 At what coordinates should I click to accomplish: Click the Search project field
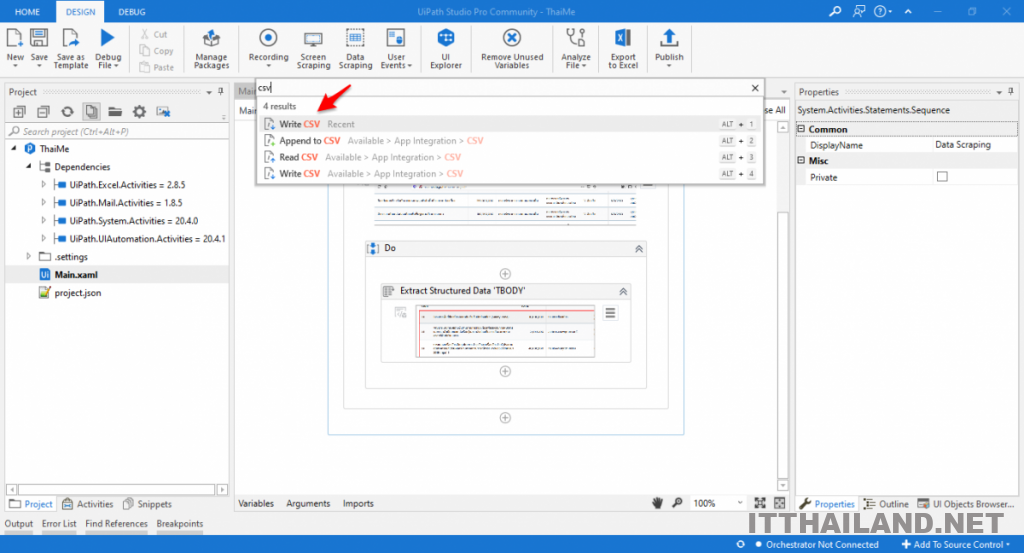click(118, 131)
